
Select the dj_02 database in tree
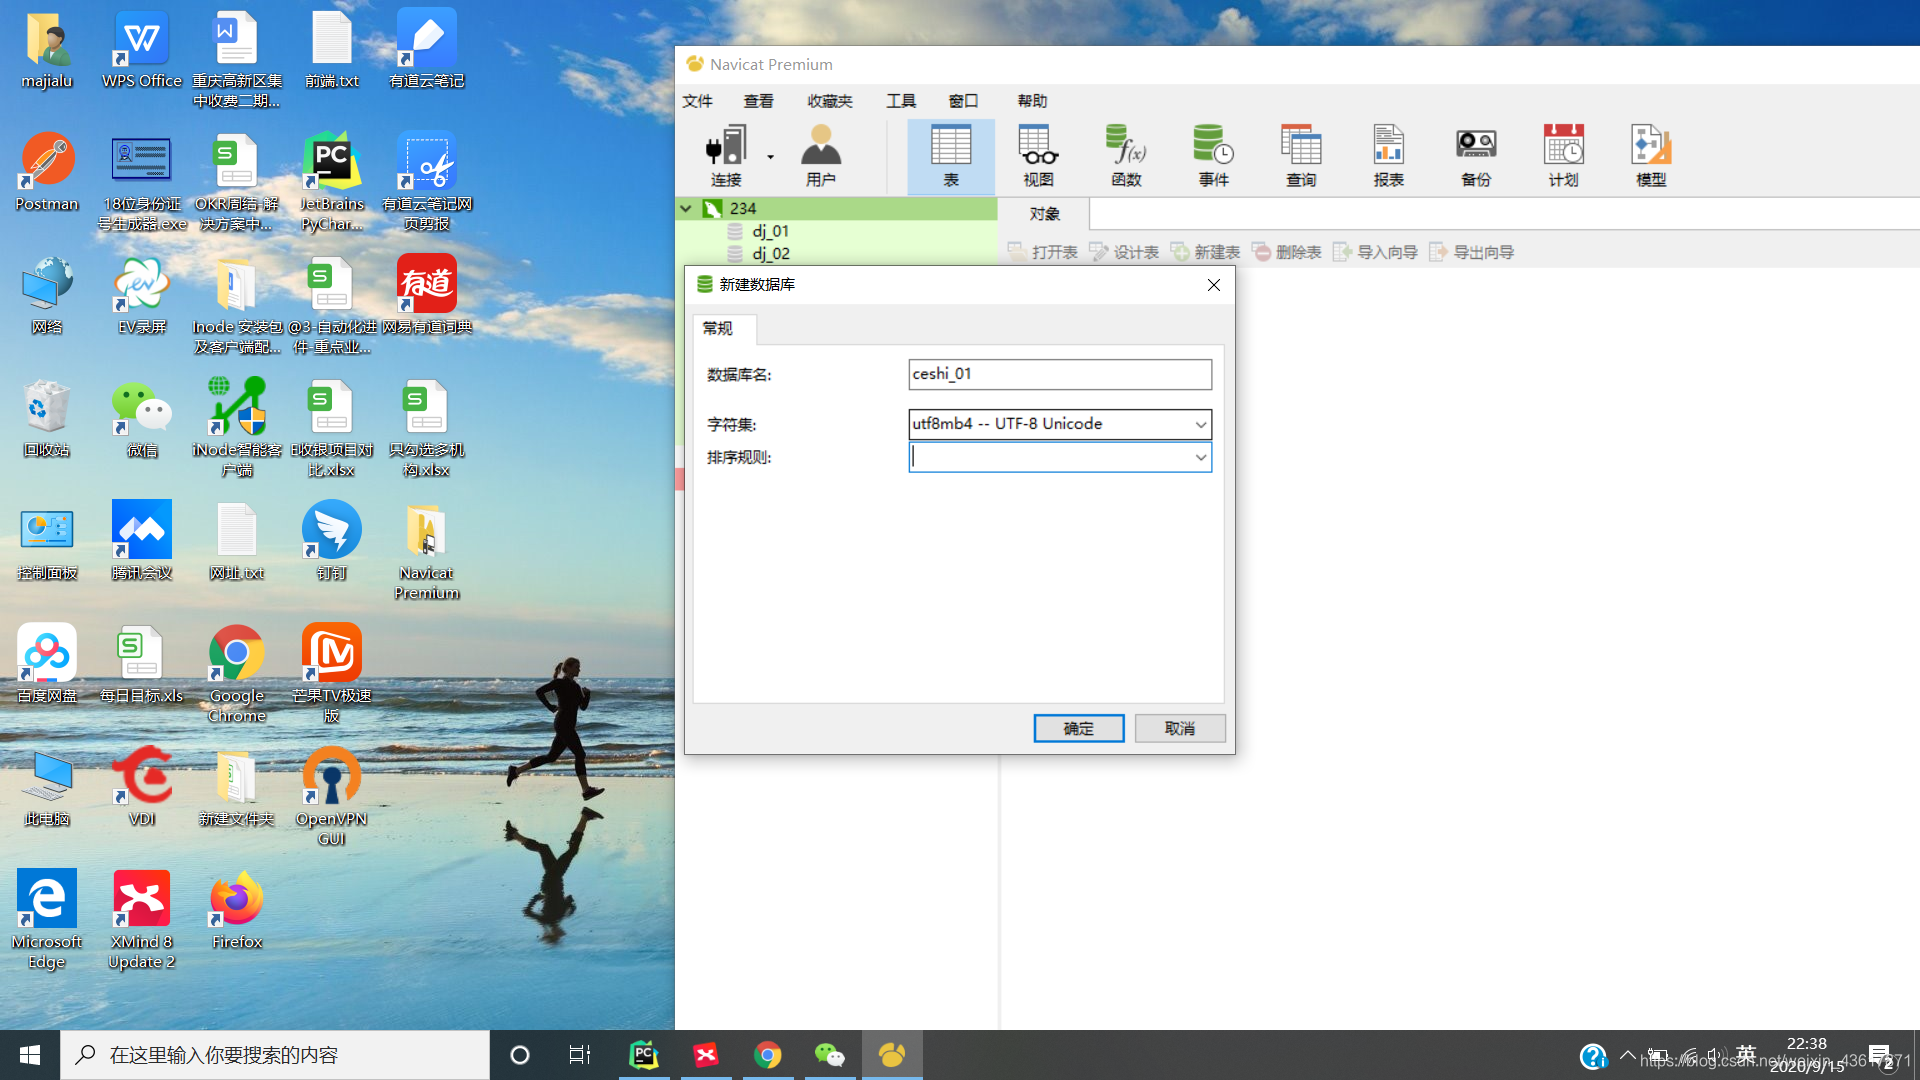click(770, 254)
